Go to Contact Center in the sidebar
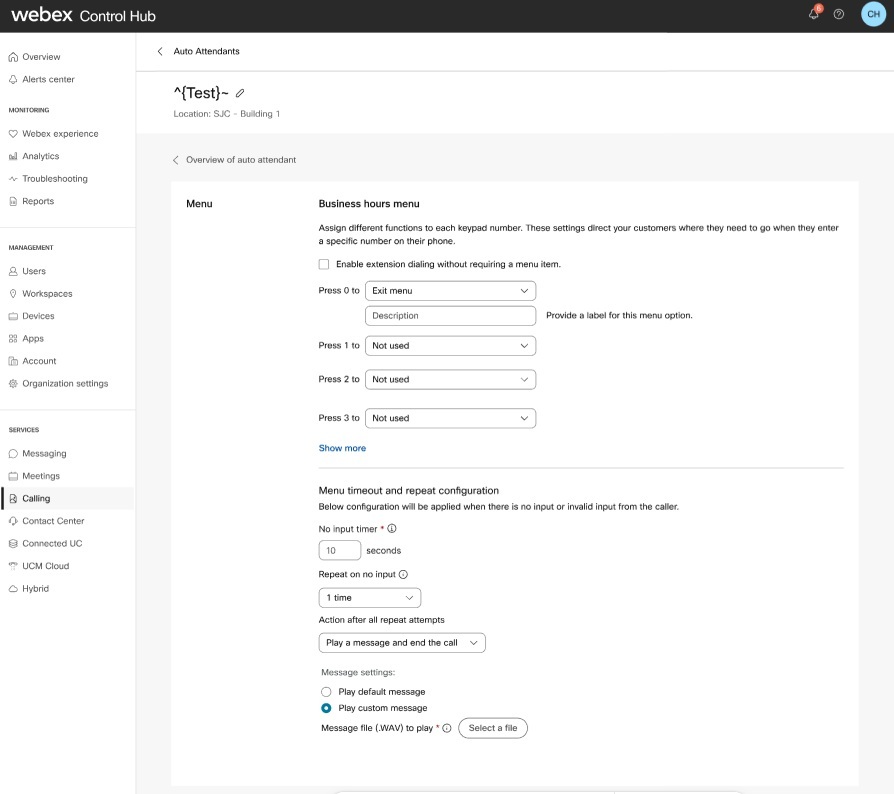This screenshot has width=894, height=794. click(53, 521)
